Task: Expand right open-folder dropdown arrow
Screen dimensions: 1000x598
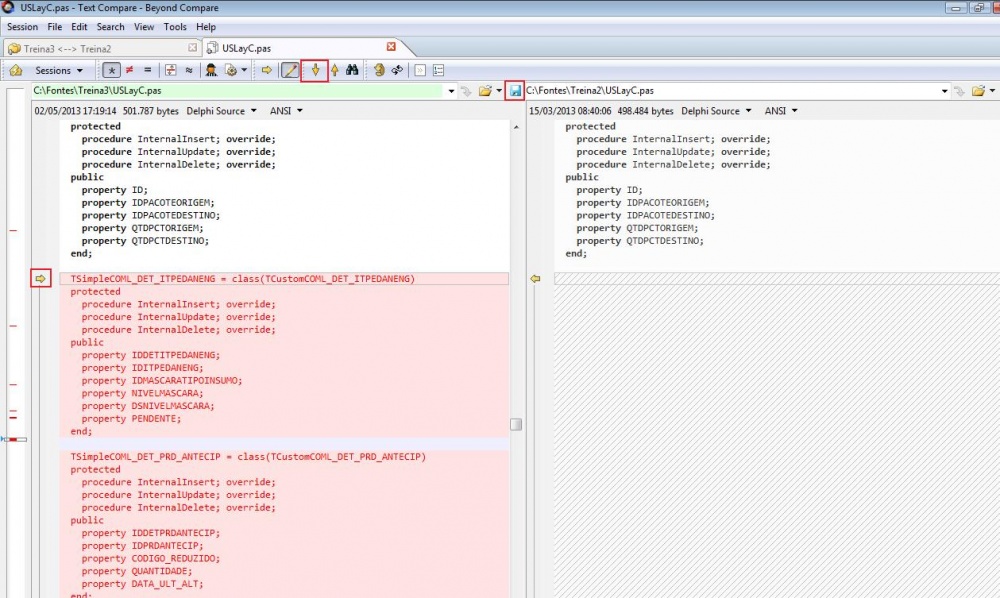Action: (992, 91)
